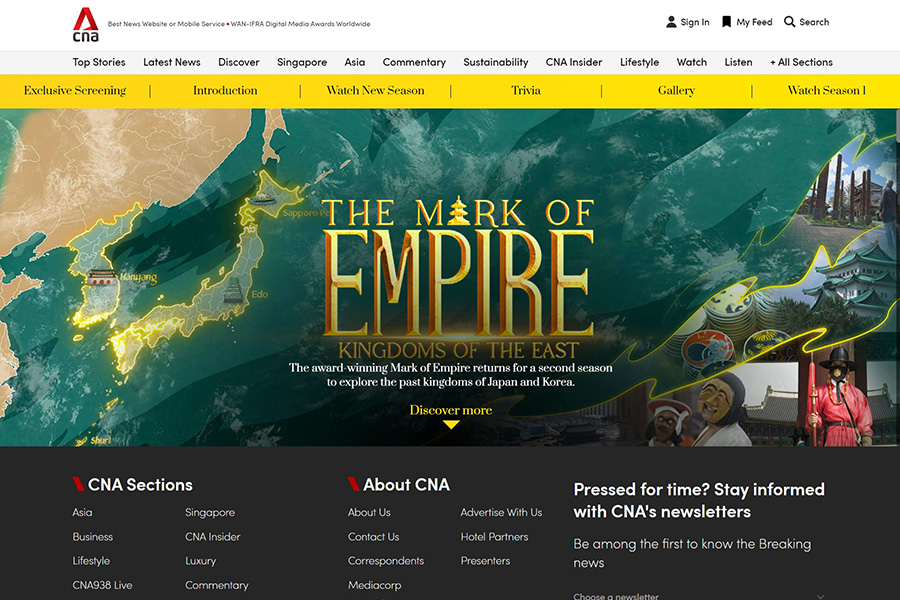
Task: Open the Mediacorp link
Action: (374, 585)
